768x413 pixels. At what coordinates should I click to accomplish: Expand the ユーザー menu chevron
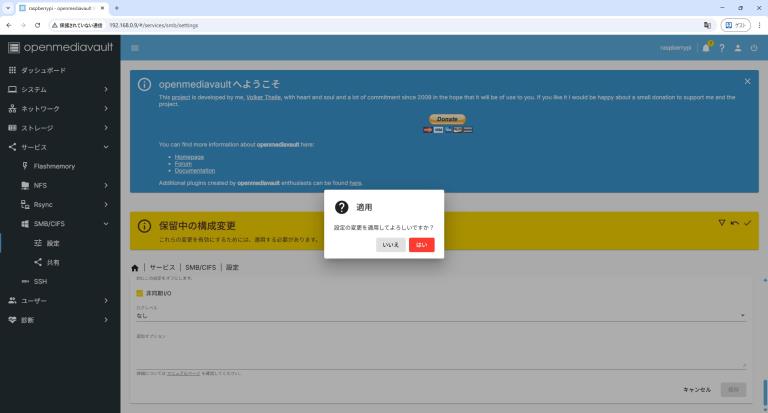click(x=106, y=300)
